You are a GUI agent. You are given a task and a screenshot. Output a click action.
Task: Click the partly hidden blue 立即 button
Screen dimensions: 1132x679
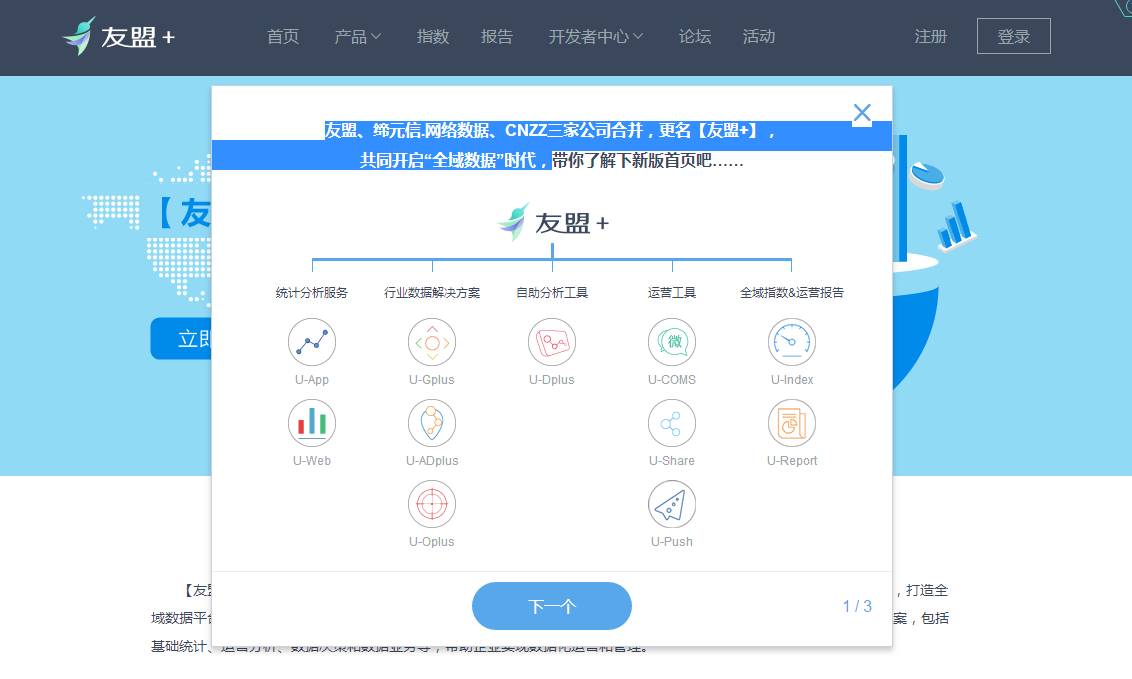pos(181,338)
